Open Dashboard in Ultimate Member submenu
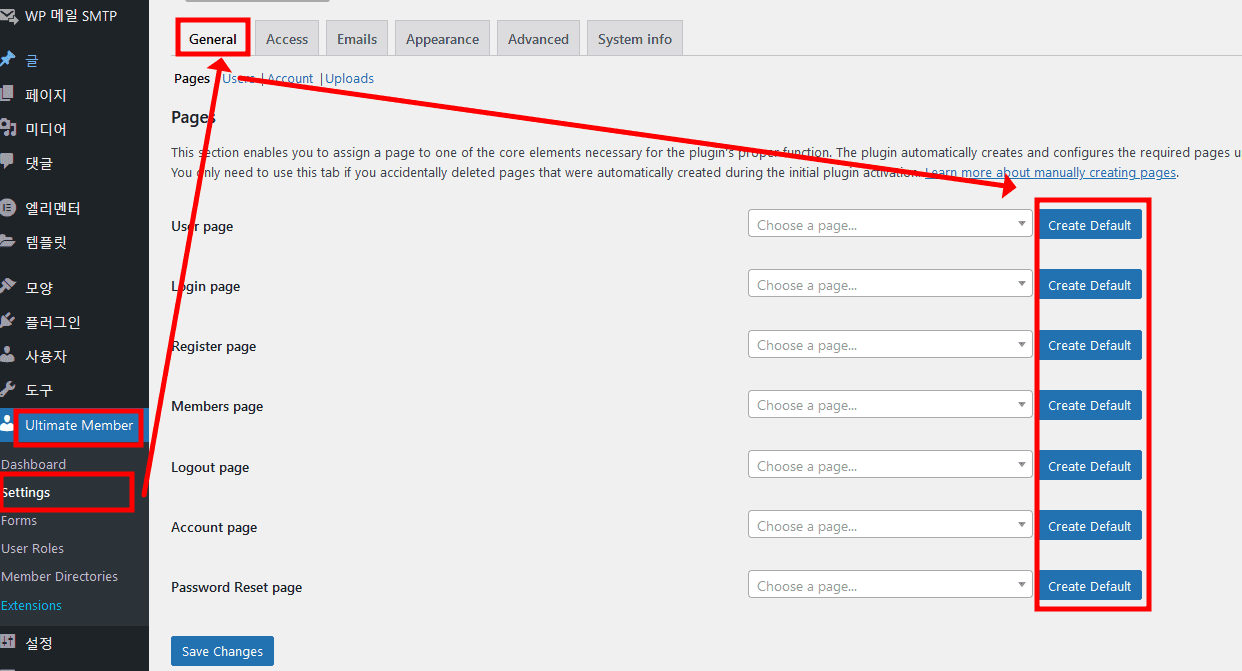 (34, 464)
